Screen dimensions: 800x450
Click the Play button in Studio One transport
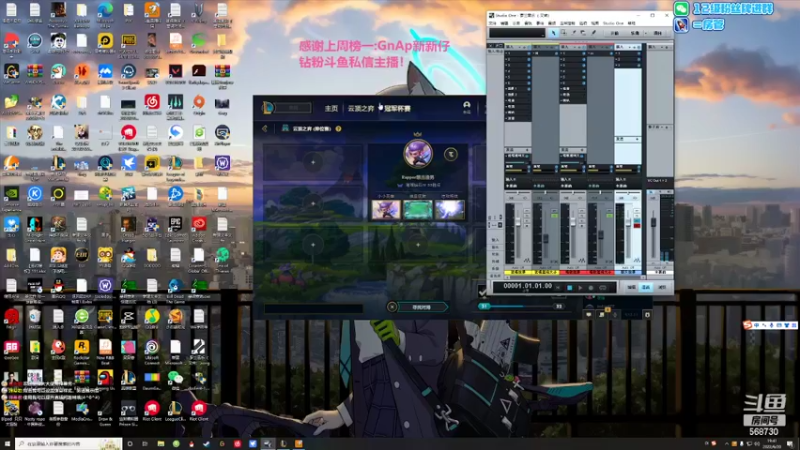coord(580,287)
